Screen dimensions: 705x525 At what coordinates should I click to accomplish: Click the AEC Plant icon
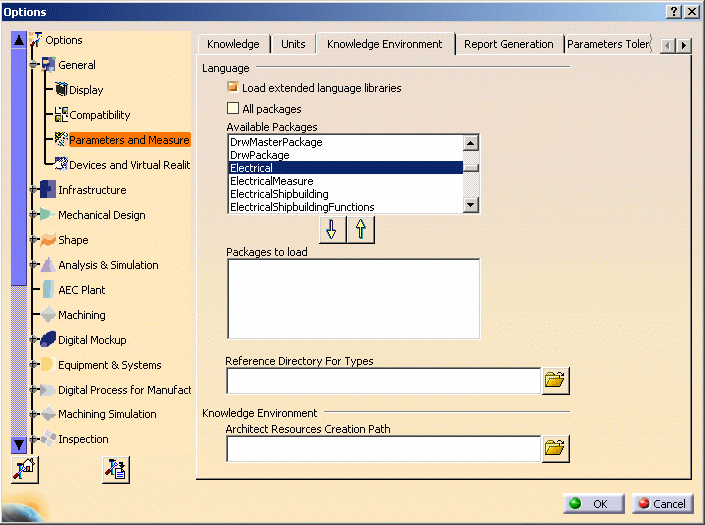(46, 290)
